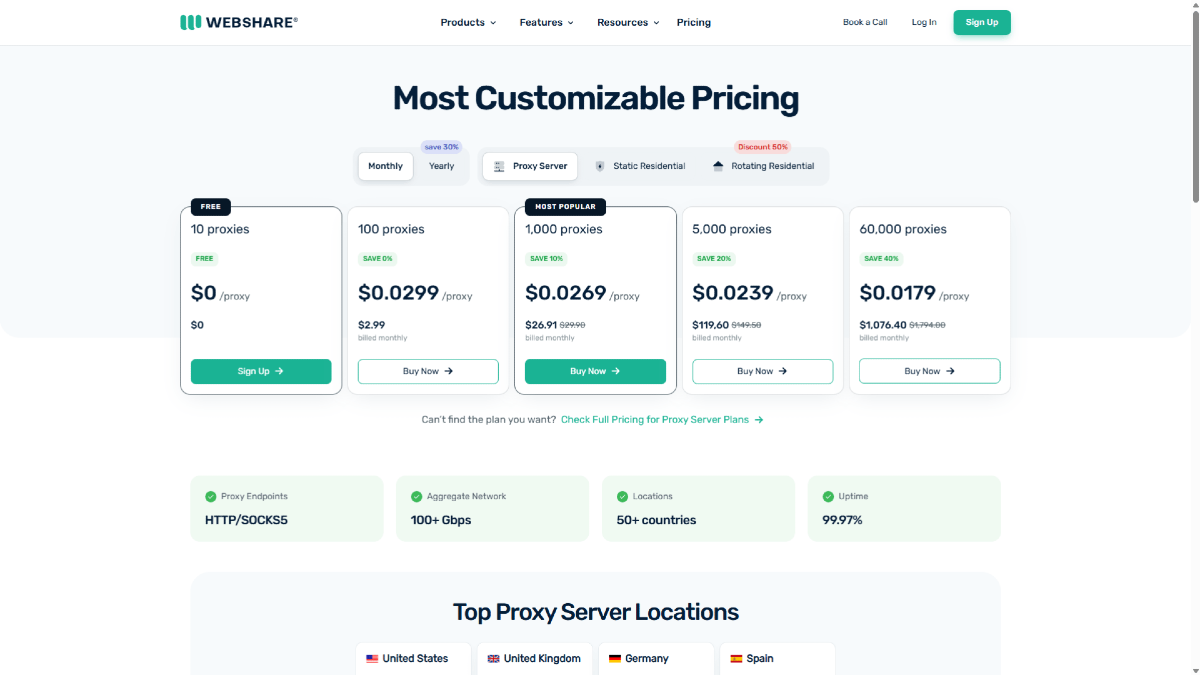Viewport: 1200px width, 675px height.
Task: Click the '$0.0269' per proxy price
Action: (565, 293)
